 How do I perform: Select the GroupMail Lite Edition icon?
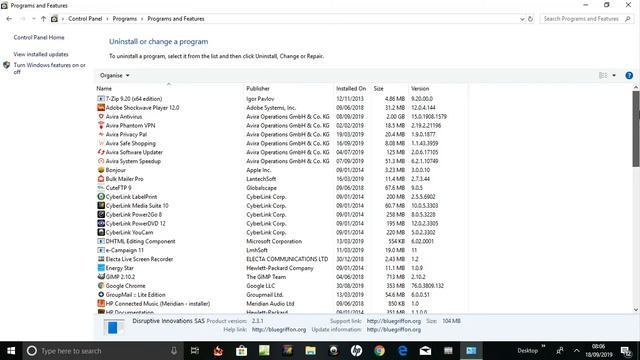(101, 295)
